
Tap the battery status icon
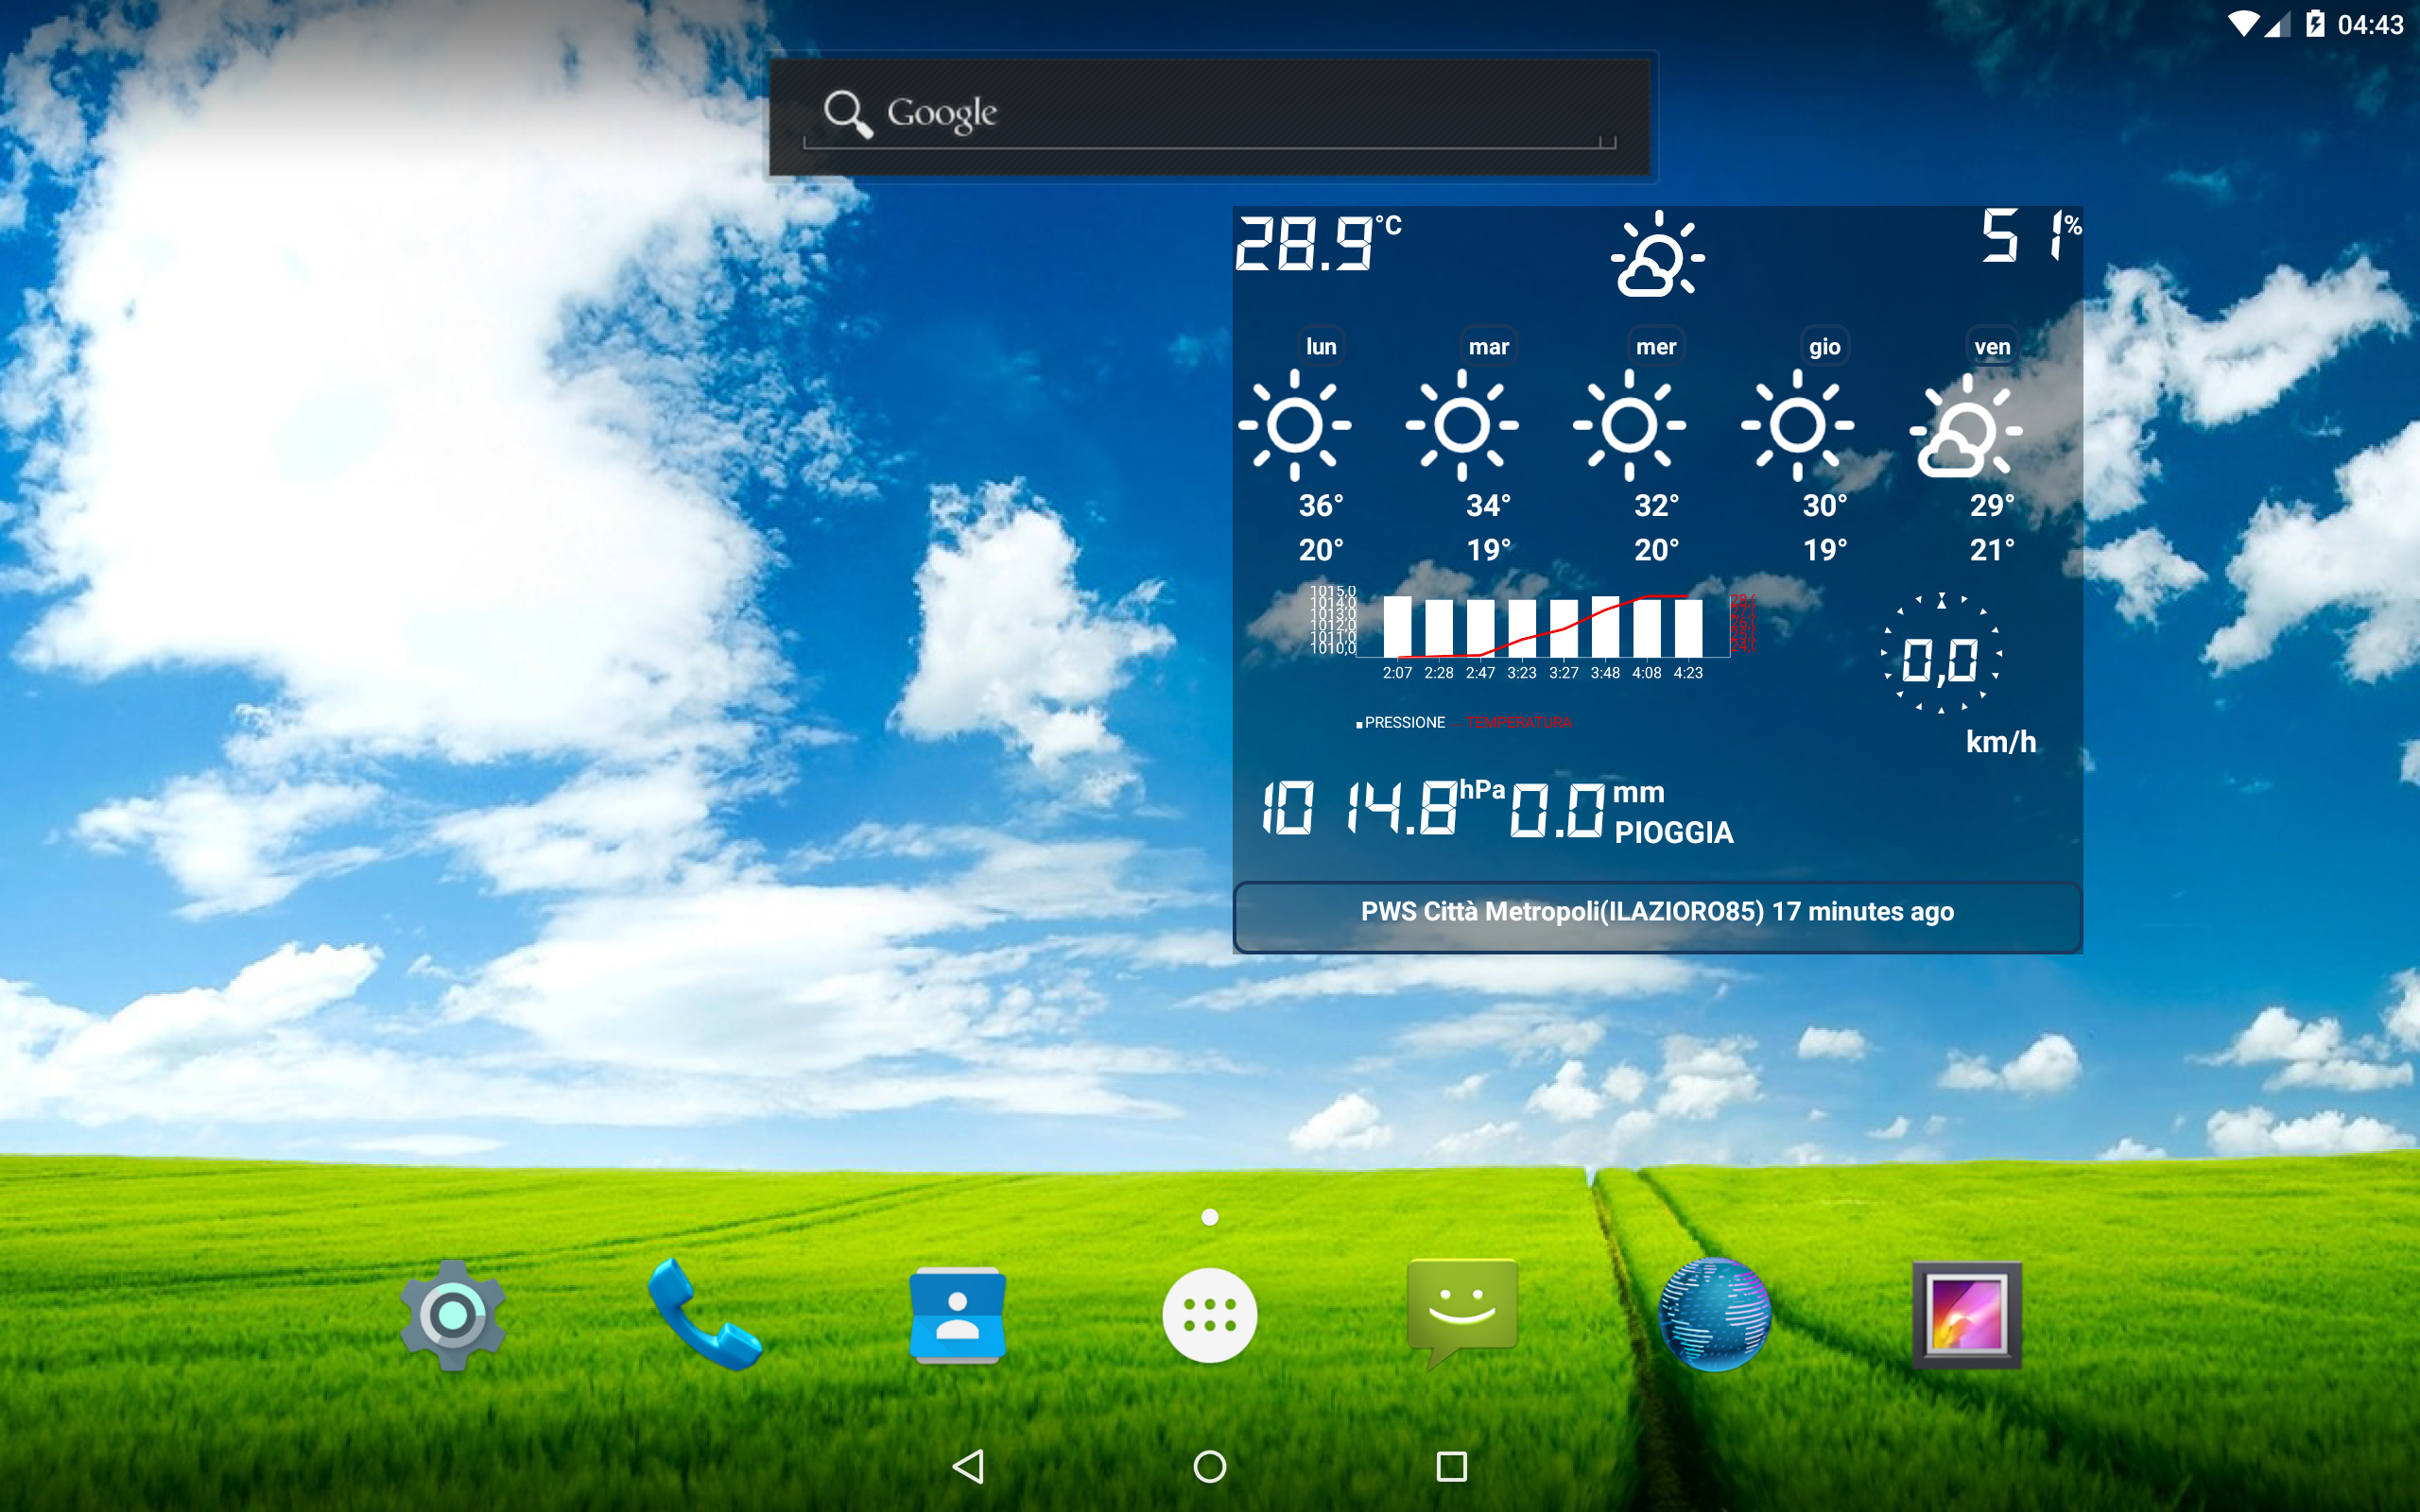[2315, 24]
